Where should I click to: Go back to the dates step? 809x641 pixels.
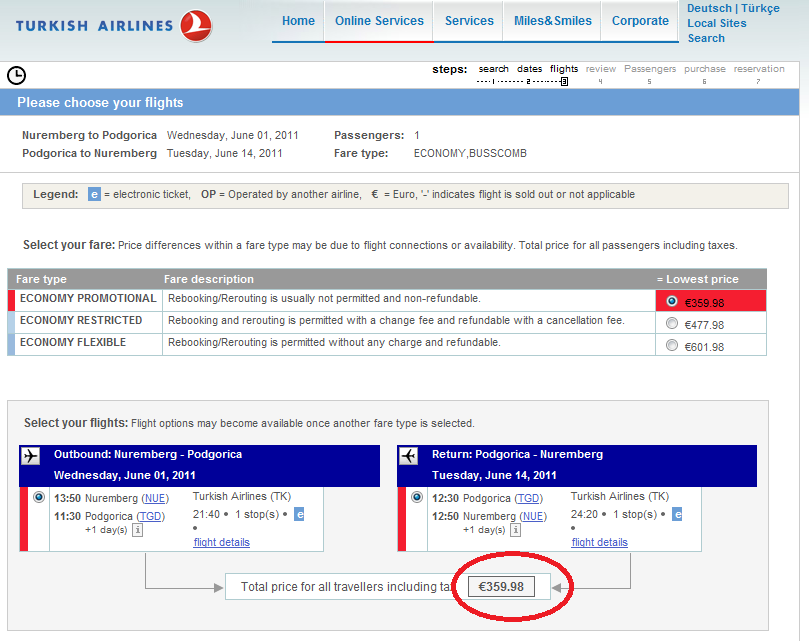[529, 69]
